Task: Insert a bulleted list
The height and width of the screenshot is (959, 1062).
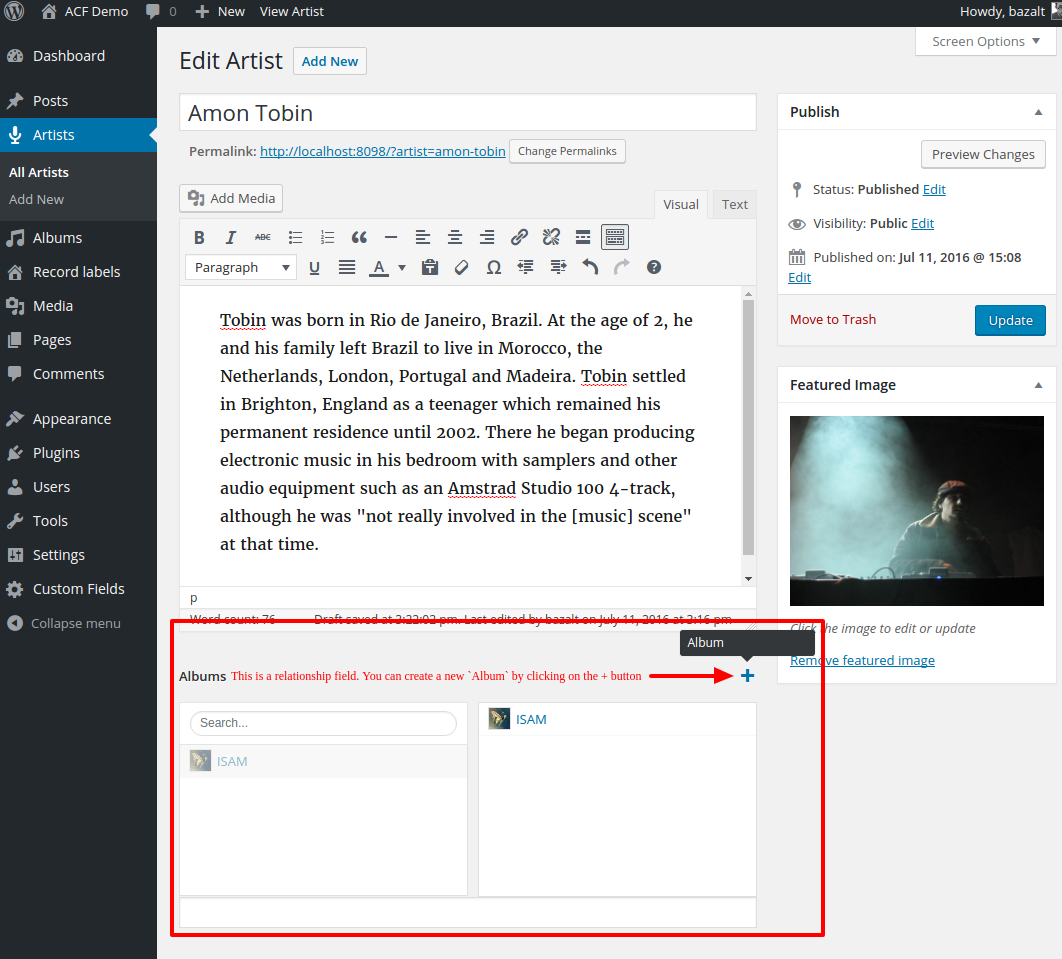Action: click(x=295, y=238)
